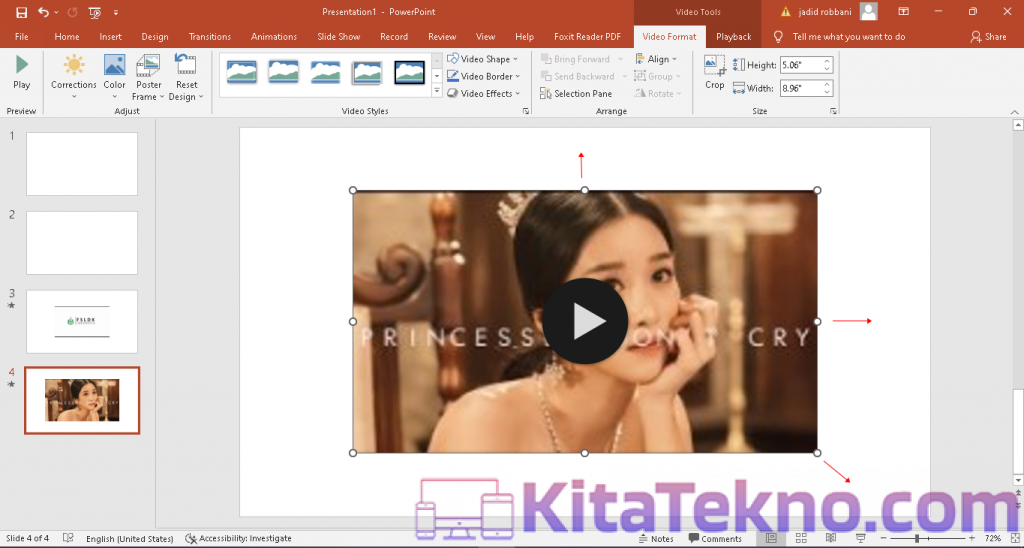
Task: Select slide 1 thumbnail
Action: tap(82, 164)
